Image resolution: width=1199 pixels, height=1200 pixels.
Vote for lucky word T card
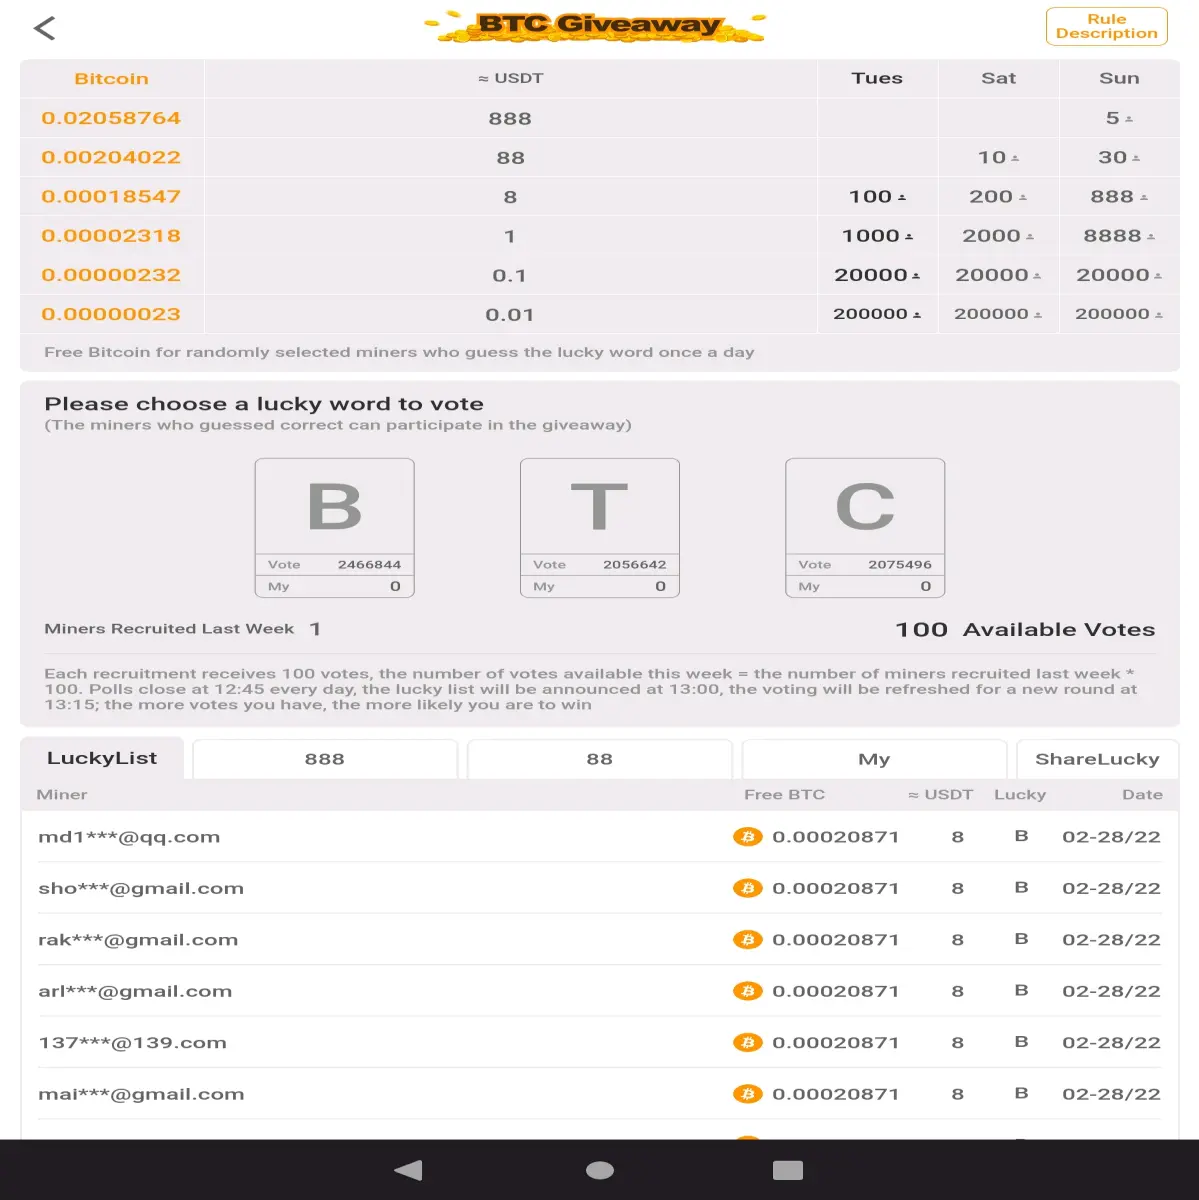pyautogui.click(x=599, y=528)
